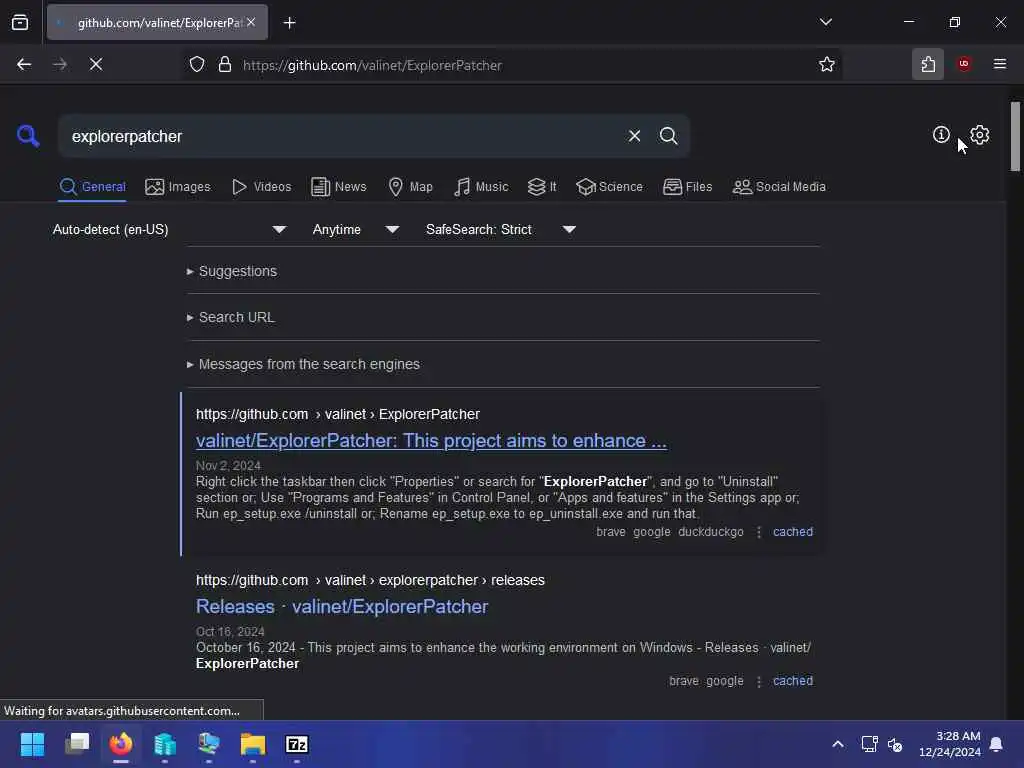Open cached link for Releases result

point(793,680)
